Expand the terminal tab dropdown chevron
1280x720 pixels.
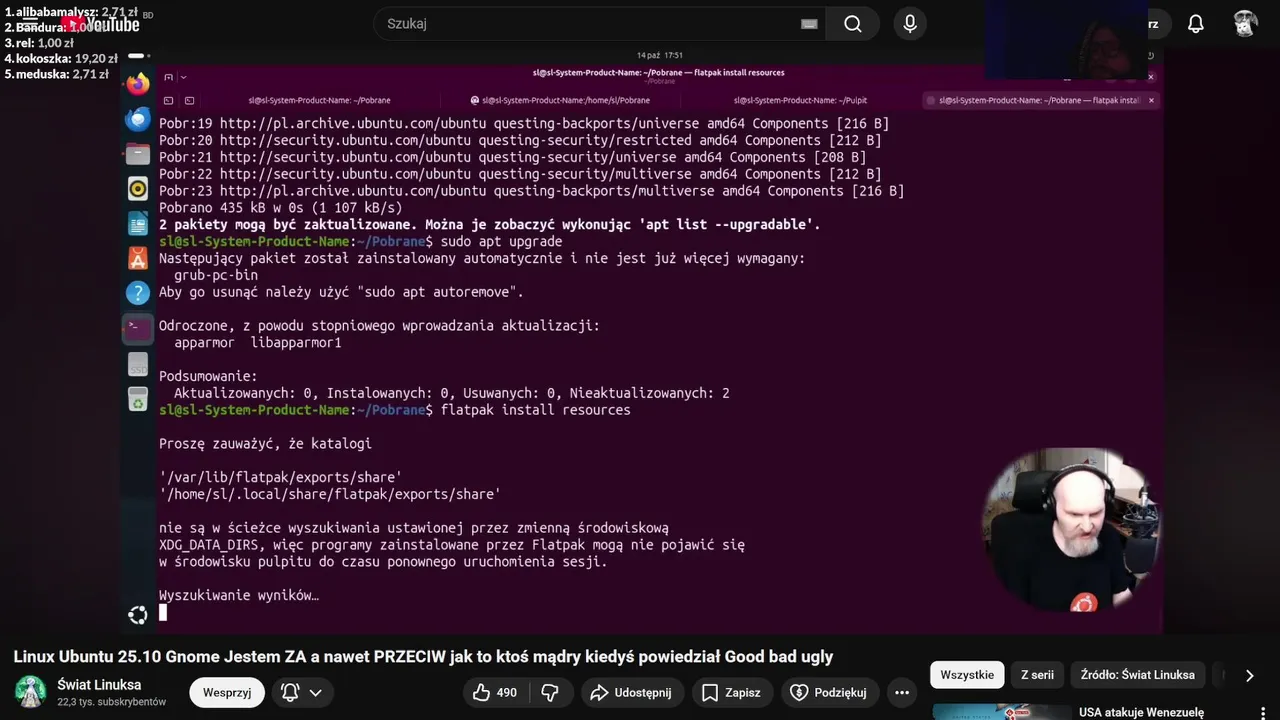tap(183, 77)
